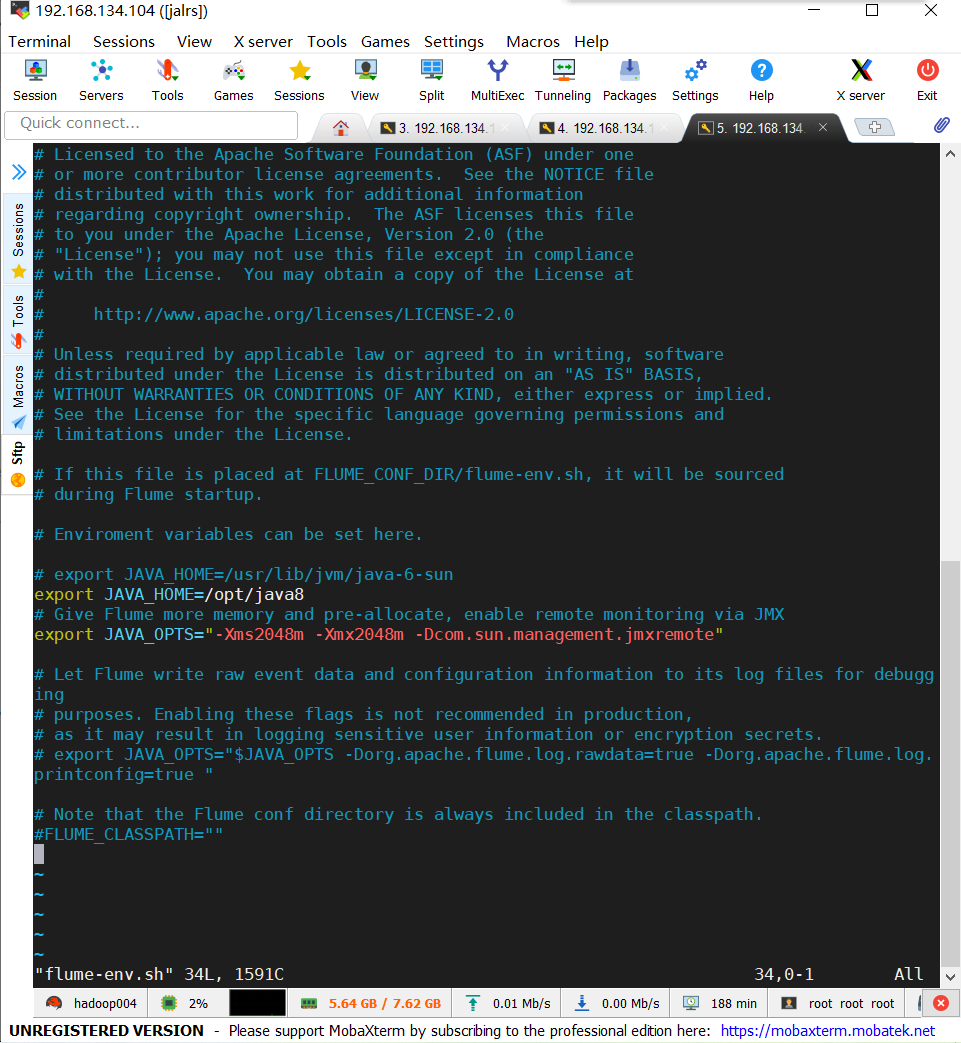The width and height of the screenshot is (961, 1043).
Task: Open the Settings menu
Action: 454,41
